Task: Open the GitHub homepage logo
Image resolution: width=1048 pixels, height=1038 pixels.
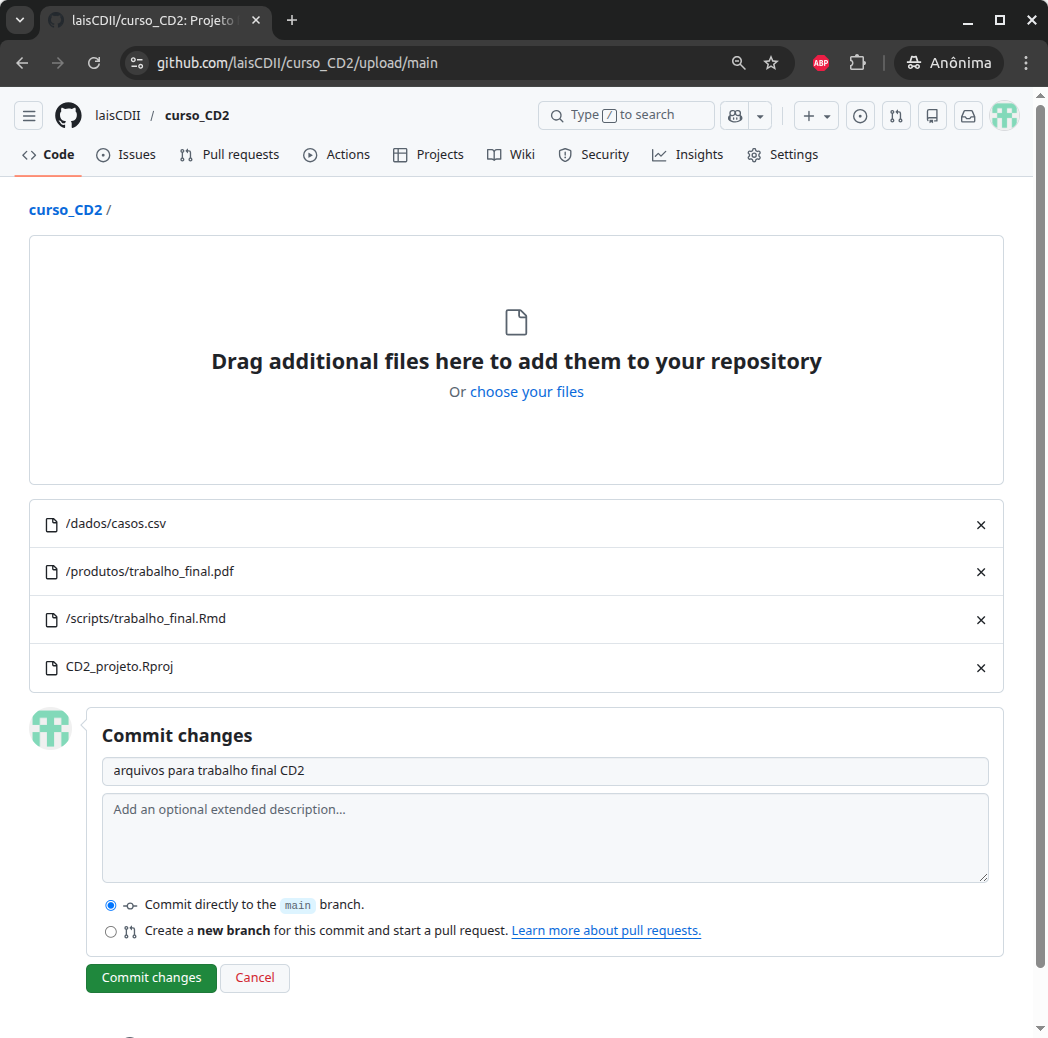Action: coord(68,116)
